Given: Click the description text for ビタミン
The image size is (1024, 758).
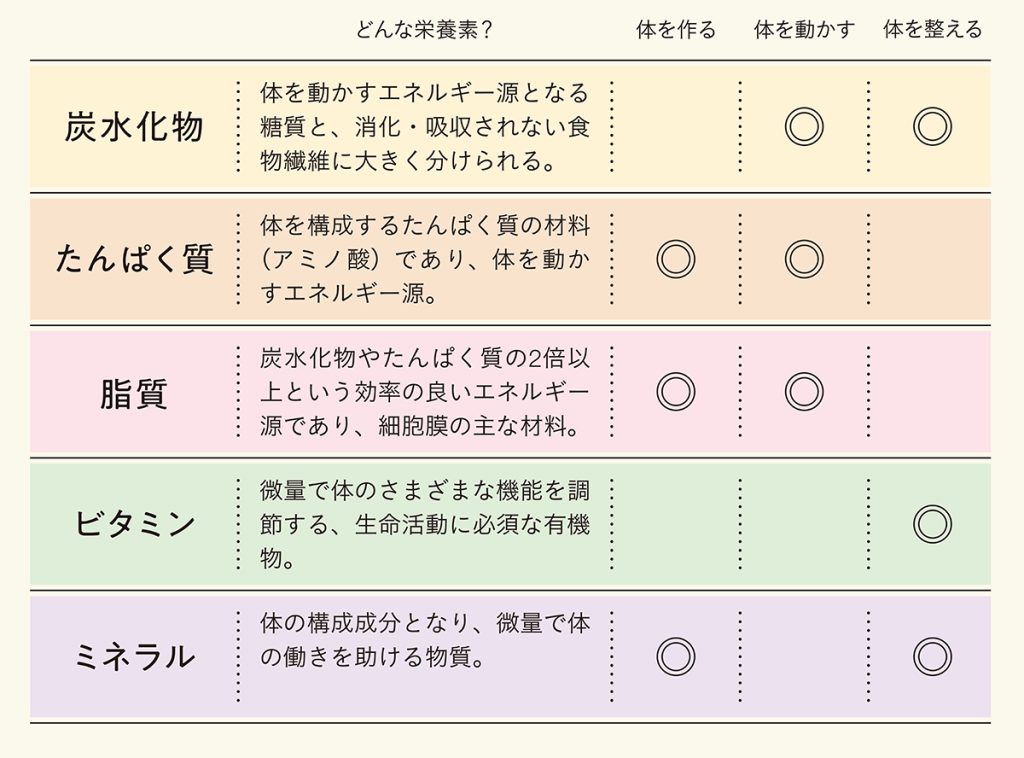Looking at the screenshot, I should click(424, 525).
